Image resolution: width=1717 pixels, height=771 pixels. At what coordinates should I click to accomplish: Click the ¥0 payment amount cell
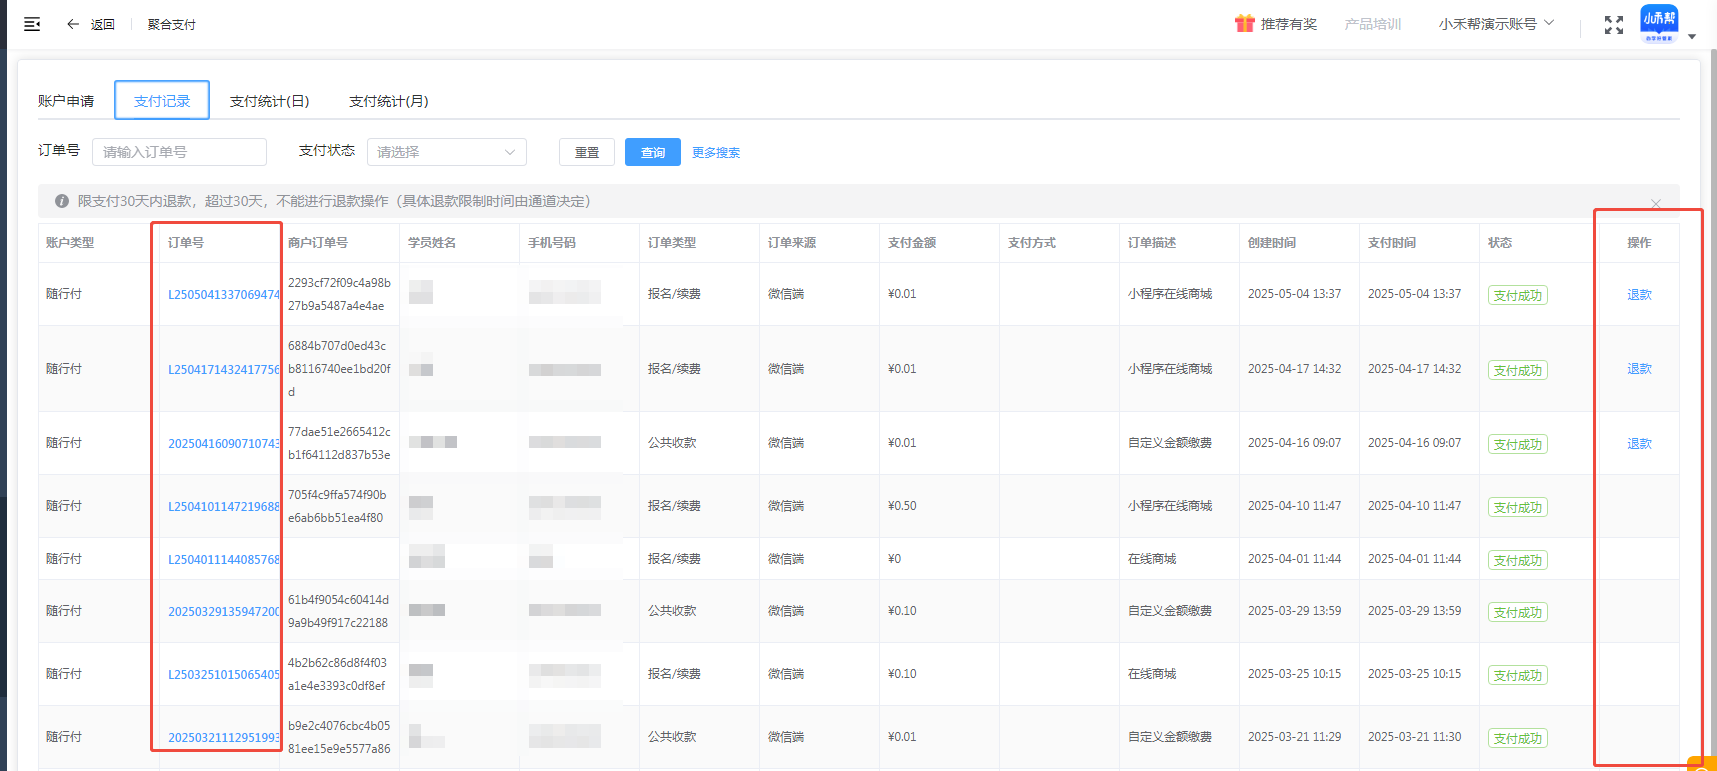coord(895,559)
